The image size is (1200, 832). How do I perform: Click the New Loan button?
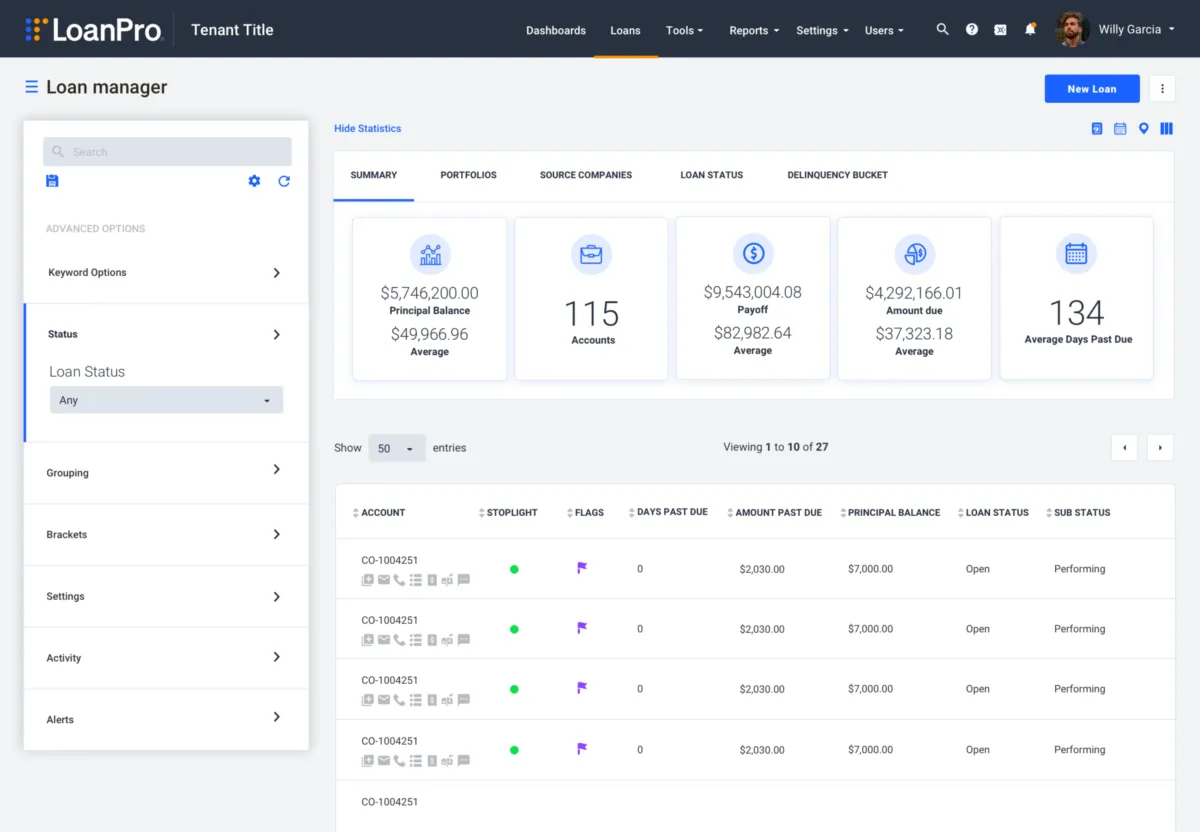coord(1092,89)
